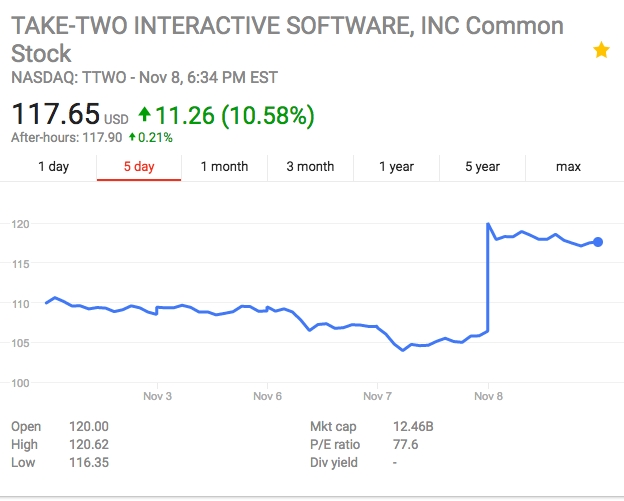Select the 5 year range tab

click(482, 167)
